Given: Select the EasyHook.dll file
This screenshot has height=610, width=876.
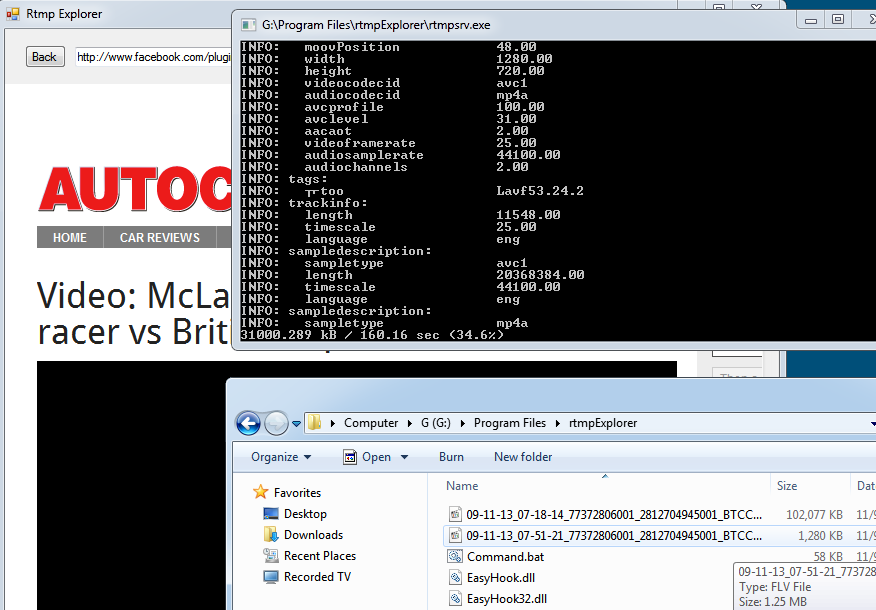Looking at the screenshot, I should point(501,578).
